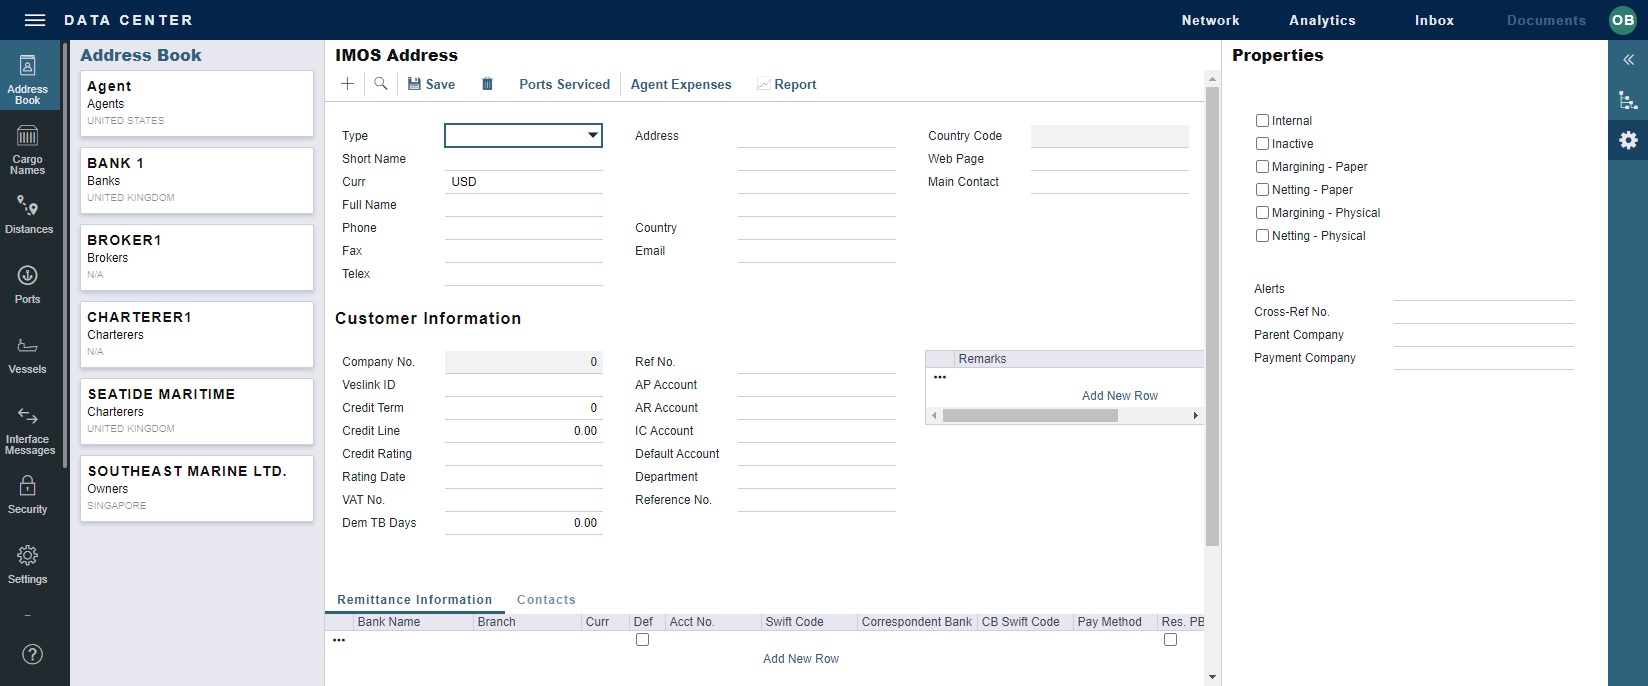Click the magnifier search icon in toolbar

click(381, 84)
